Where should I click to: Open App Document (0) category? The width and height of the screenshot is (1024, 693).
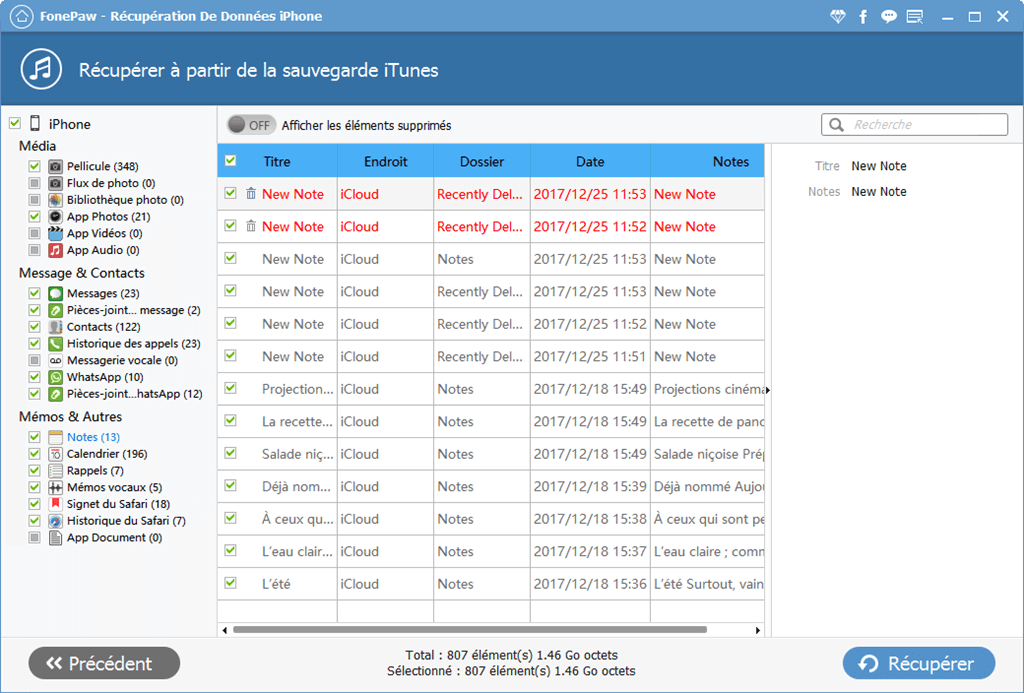pos(114,538)
